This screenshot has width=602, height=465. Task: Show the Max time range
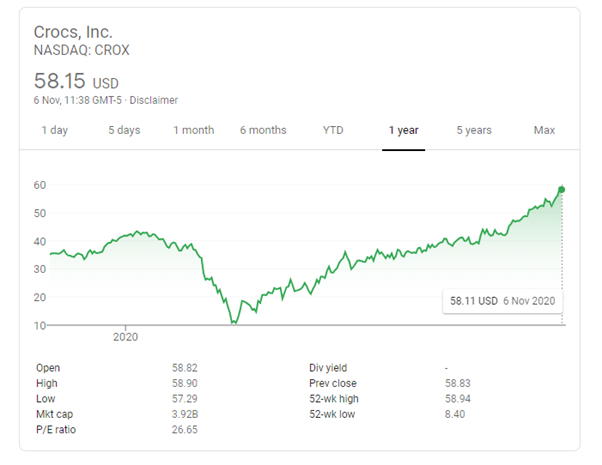544,130
